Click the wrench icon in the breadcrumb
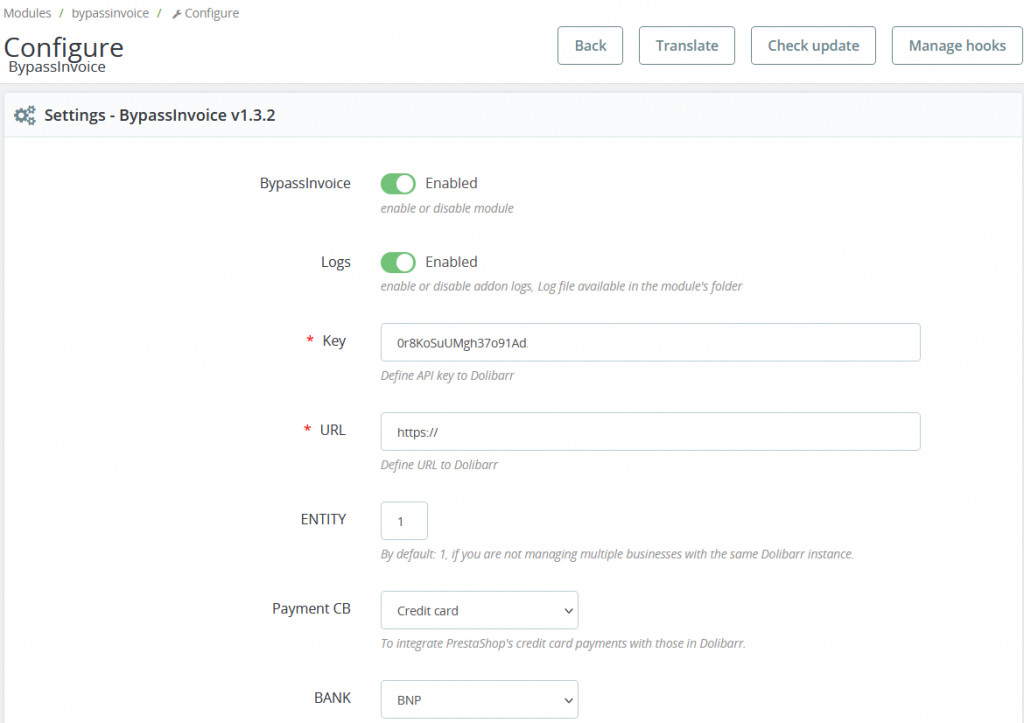1024x723 pixels. click(x=177, y=14)
